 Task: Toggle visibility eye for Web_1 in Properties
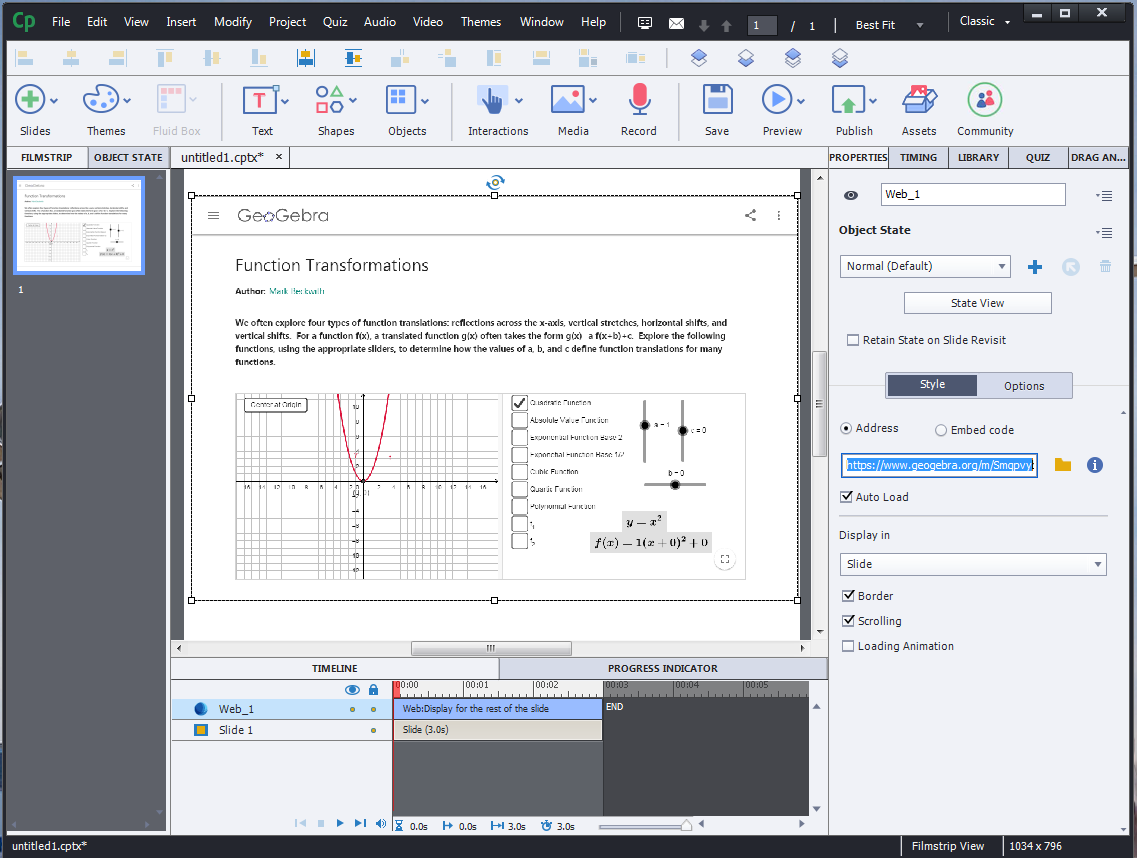coord(851,195)
